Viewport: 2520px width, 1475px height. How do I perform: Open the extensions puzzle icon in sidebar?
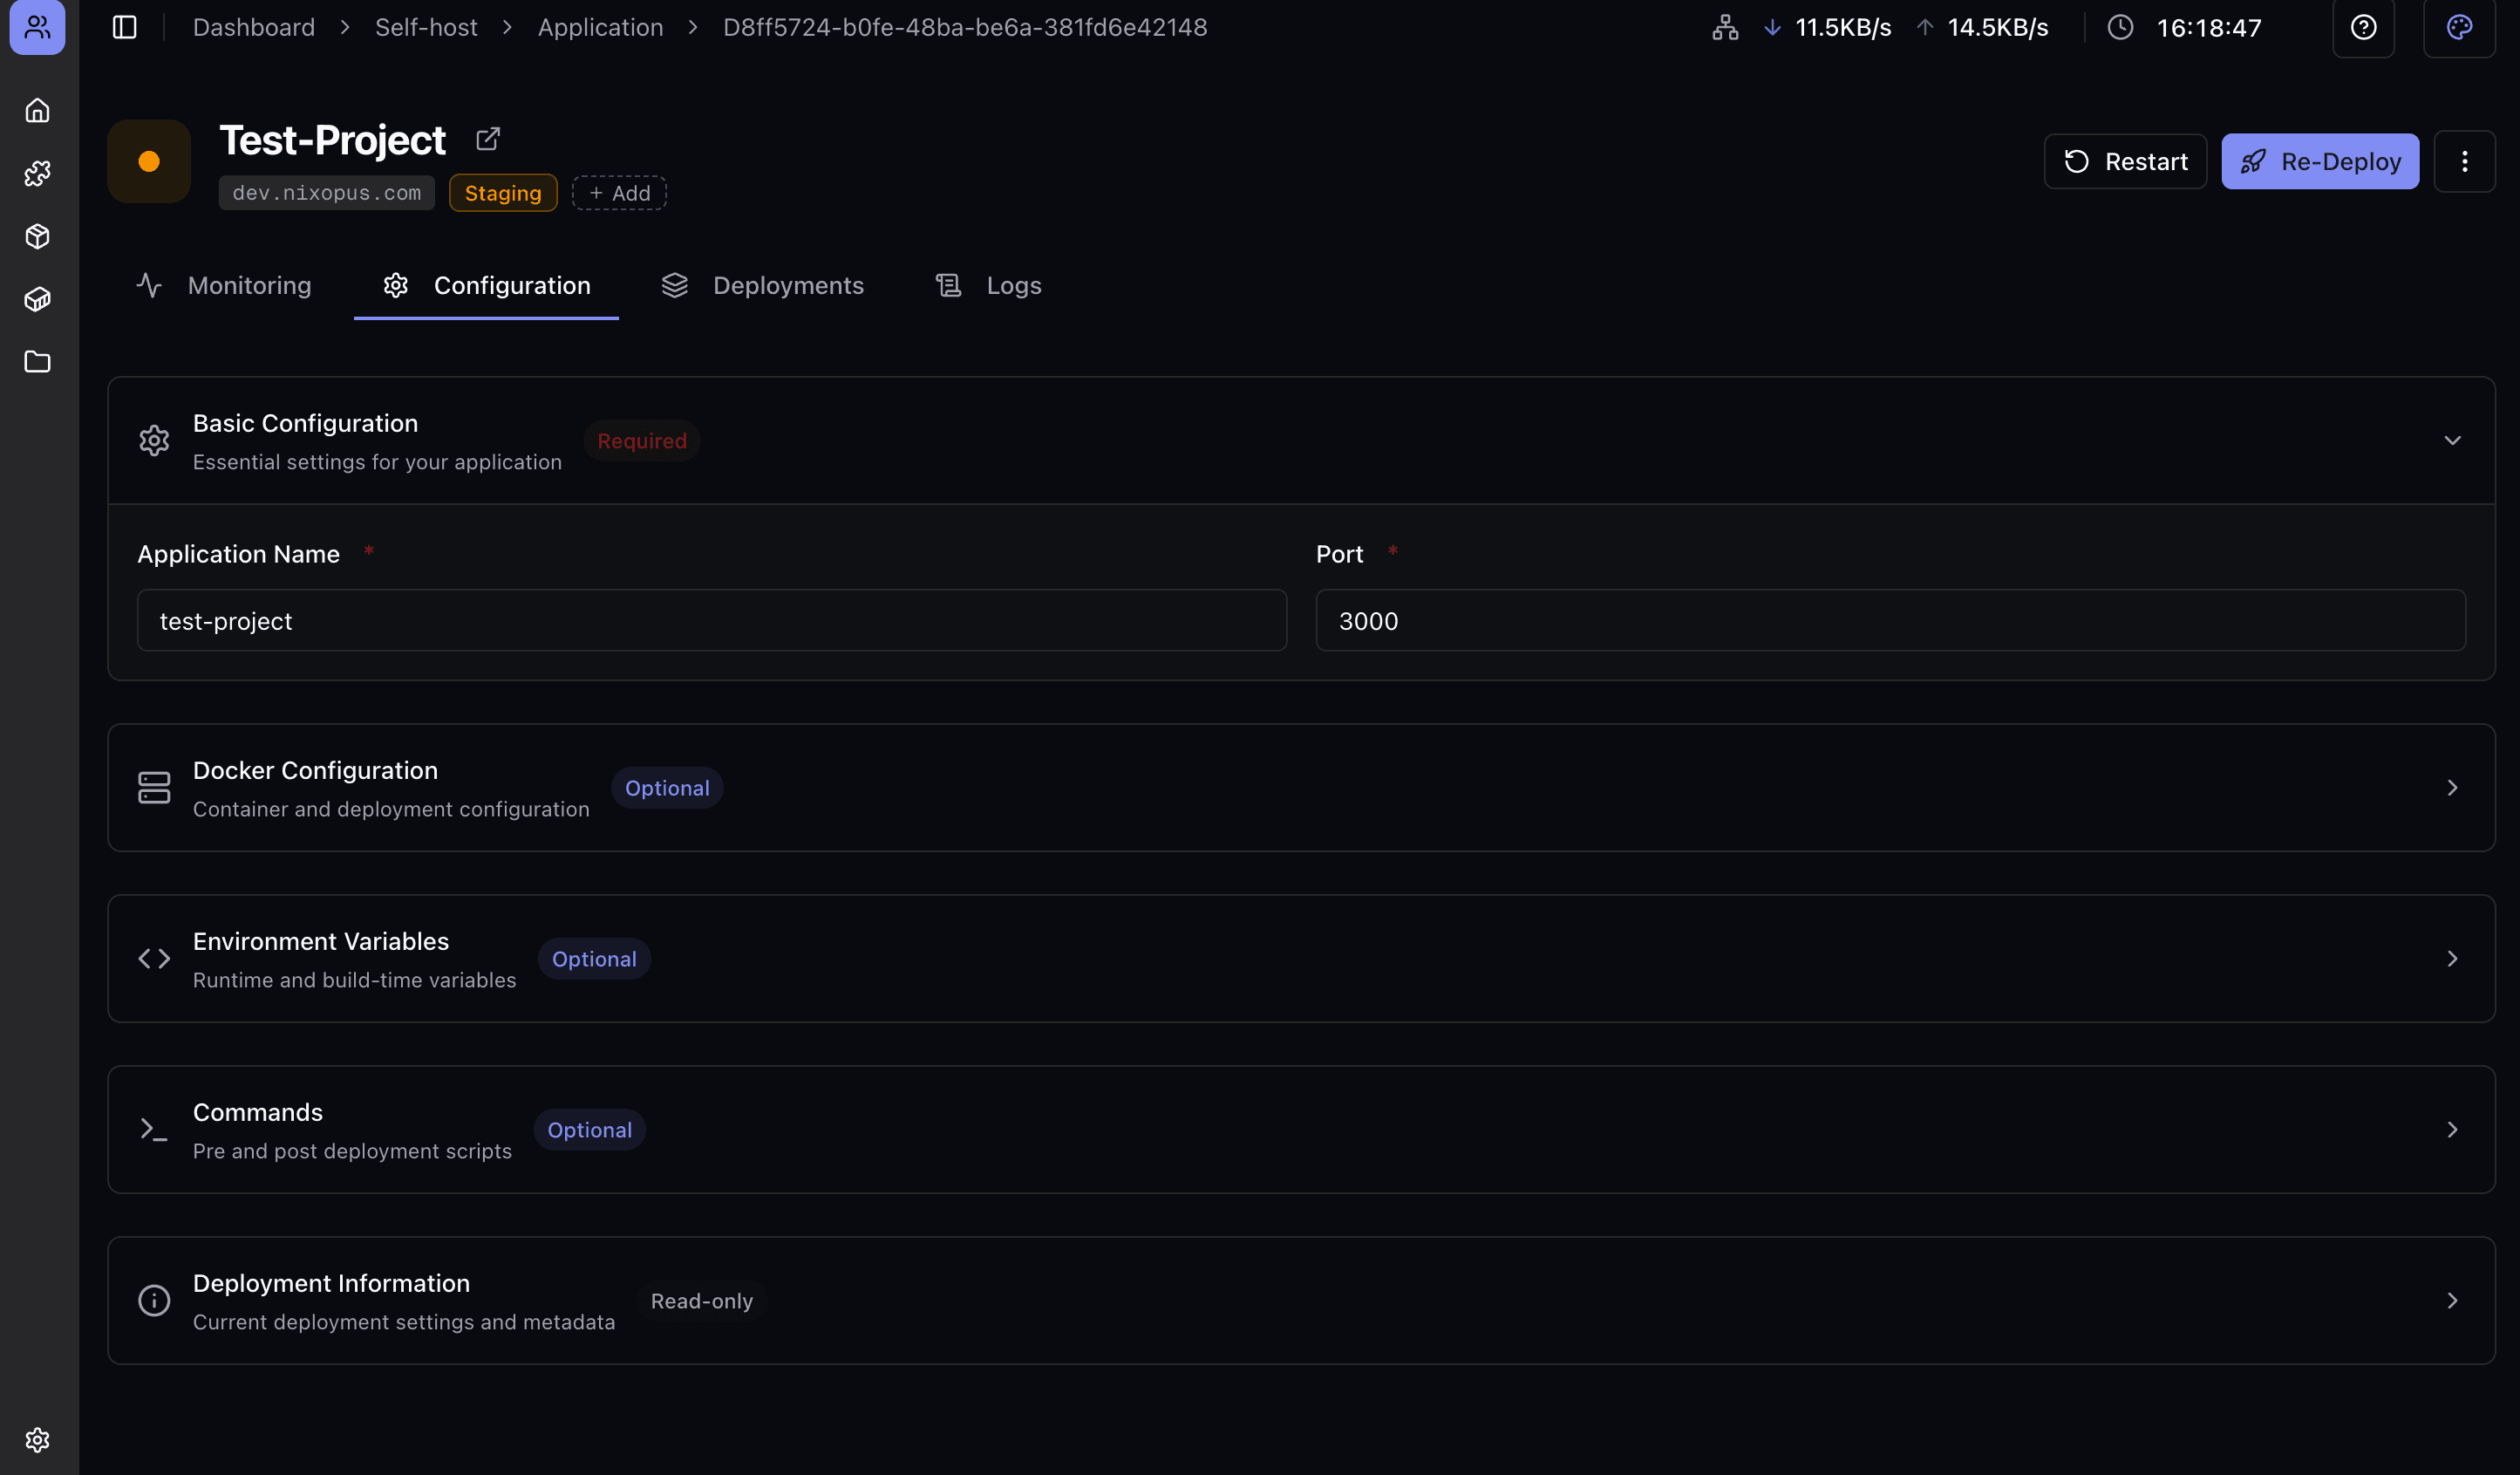(37, 173)
